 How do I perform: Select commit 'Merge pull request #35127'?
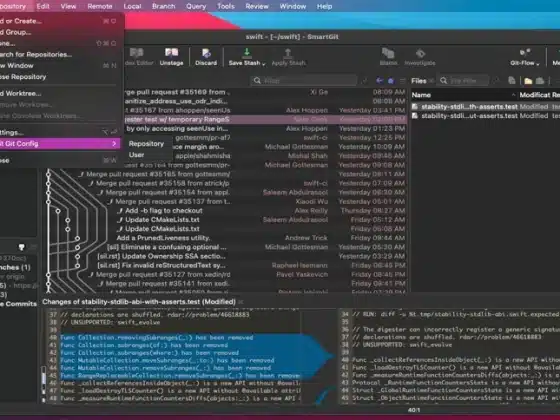coord(225,275)
